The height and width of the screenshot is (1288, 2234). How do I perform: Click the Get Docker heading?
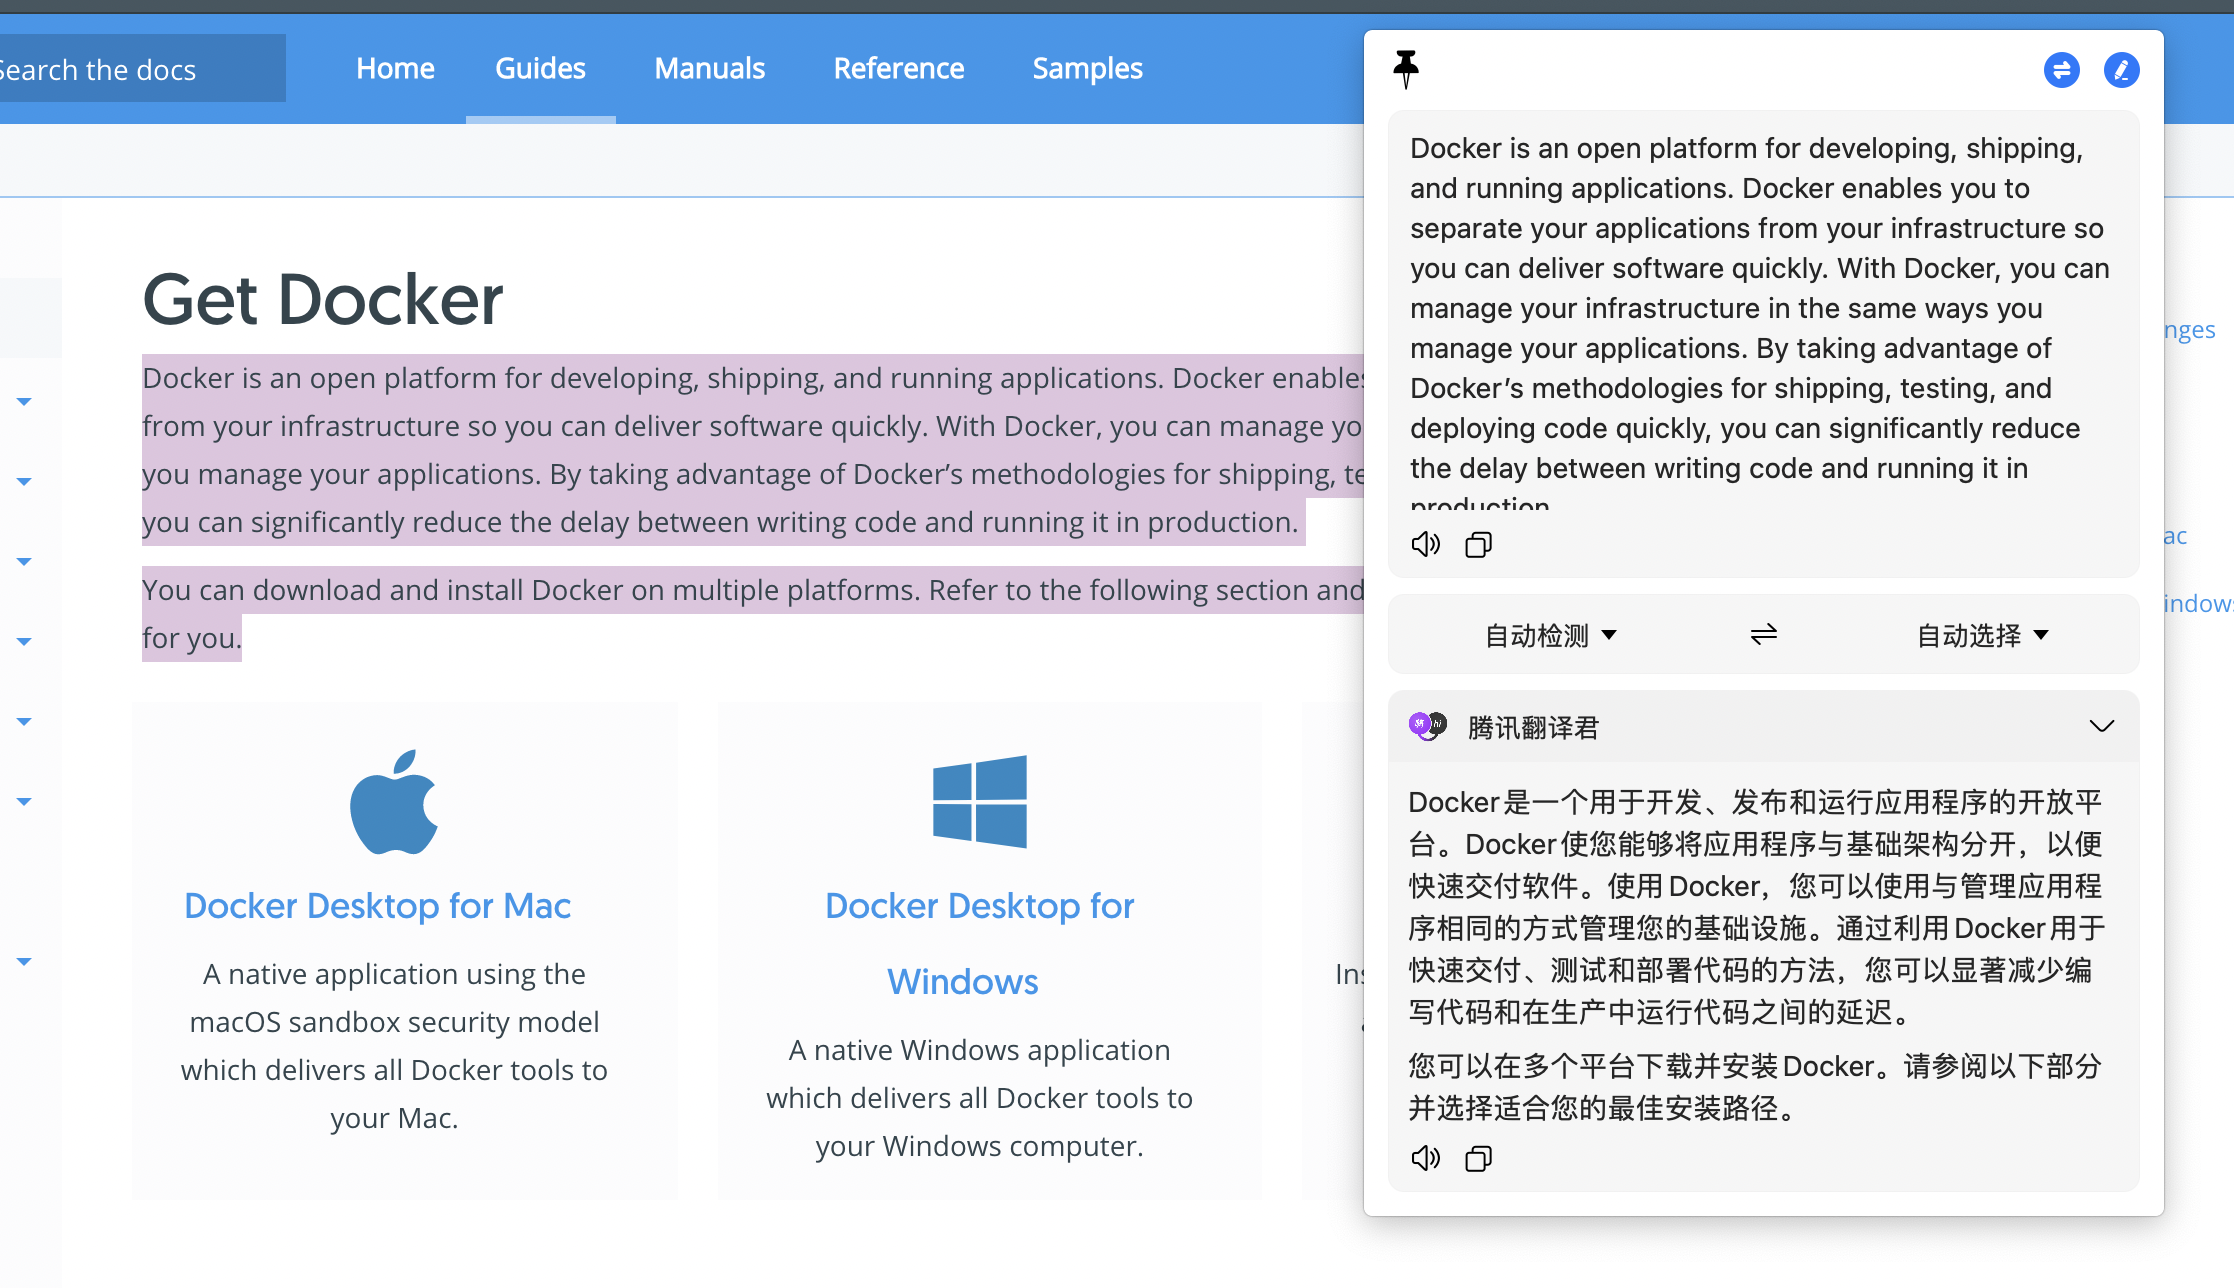pos(322,299)
